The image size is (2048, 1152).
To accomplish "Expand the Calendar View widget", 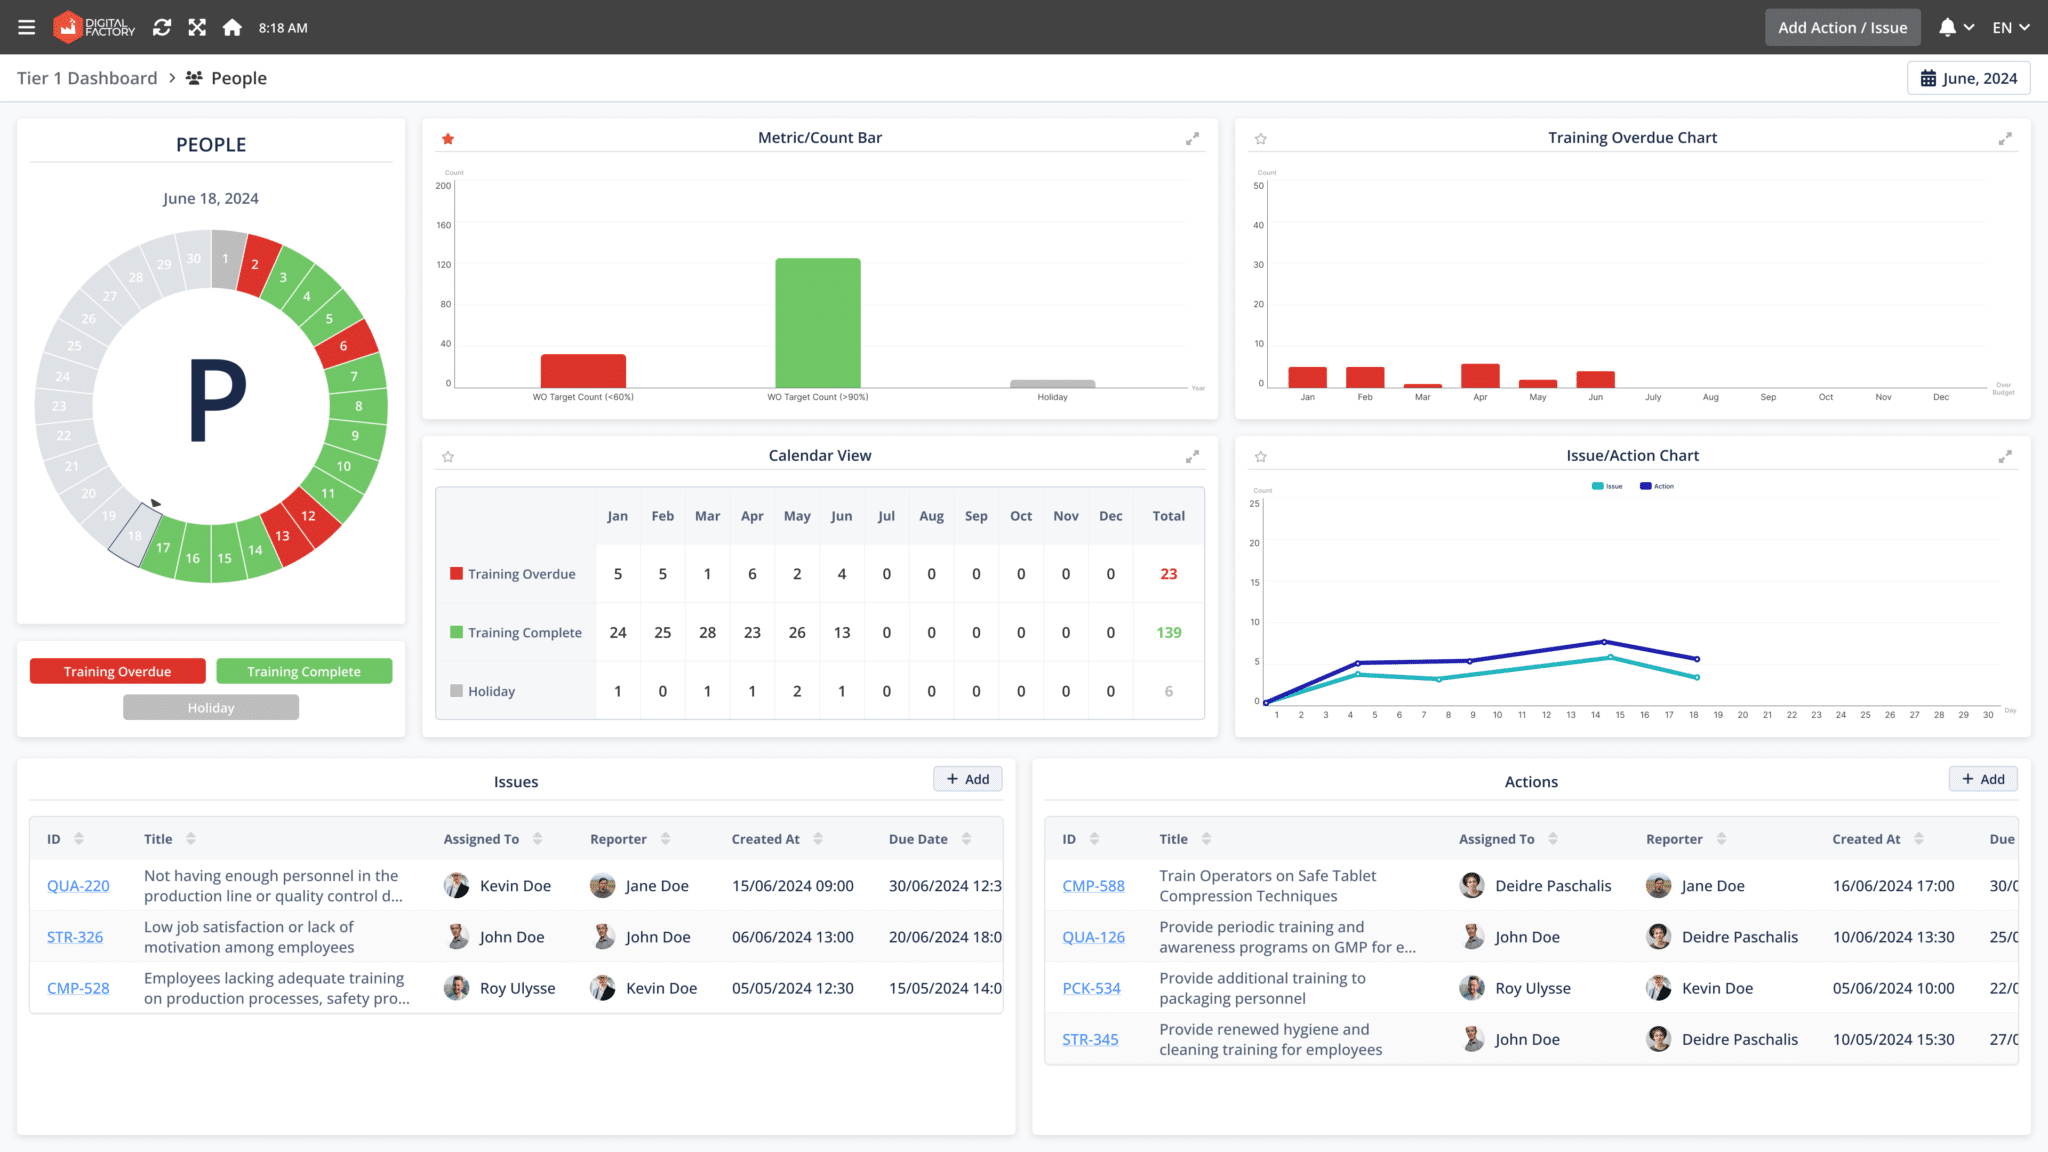I will point(1192,456).
